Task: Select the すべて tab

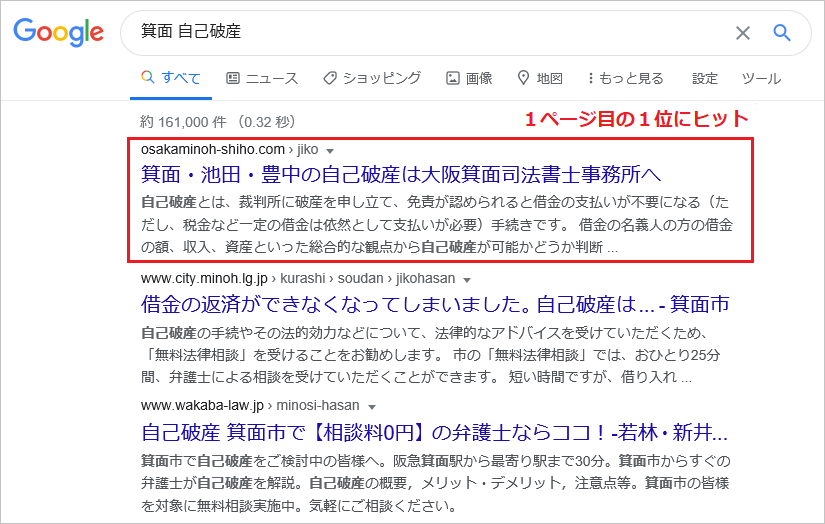Action: (x=171, y=78)
